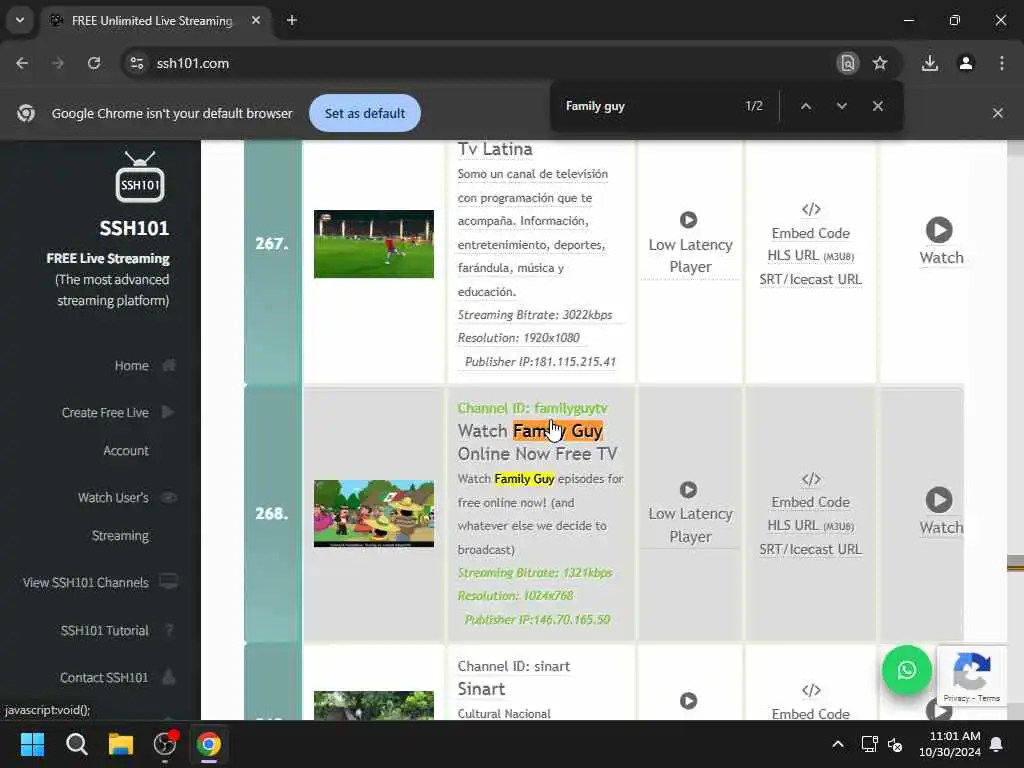
Task: Show hidden system tray icons
Action: (x=838, y=744)
